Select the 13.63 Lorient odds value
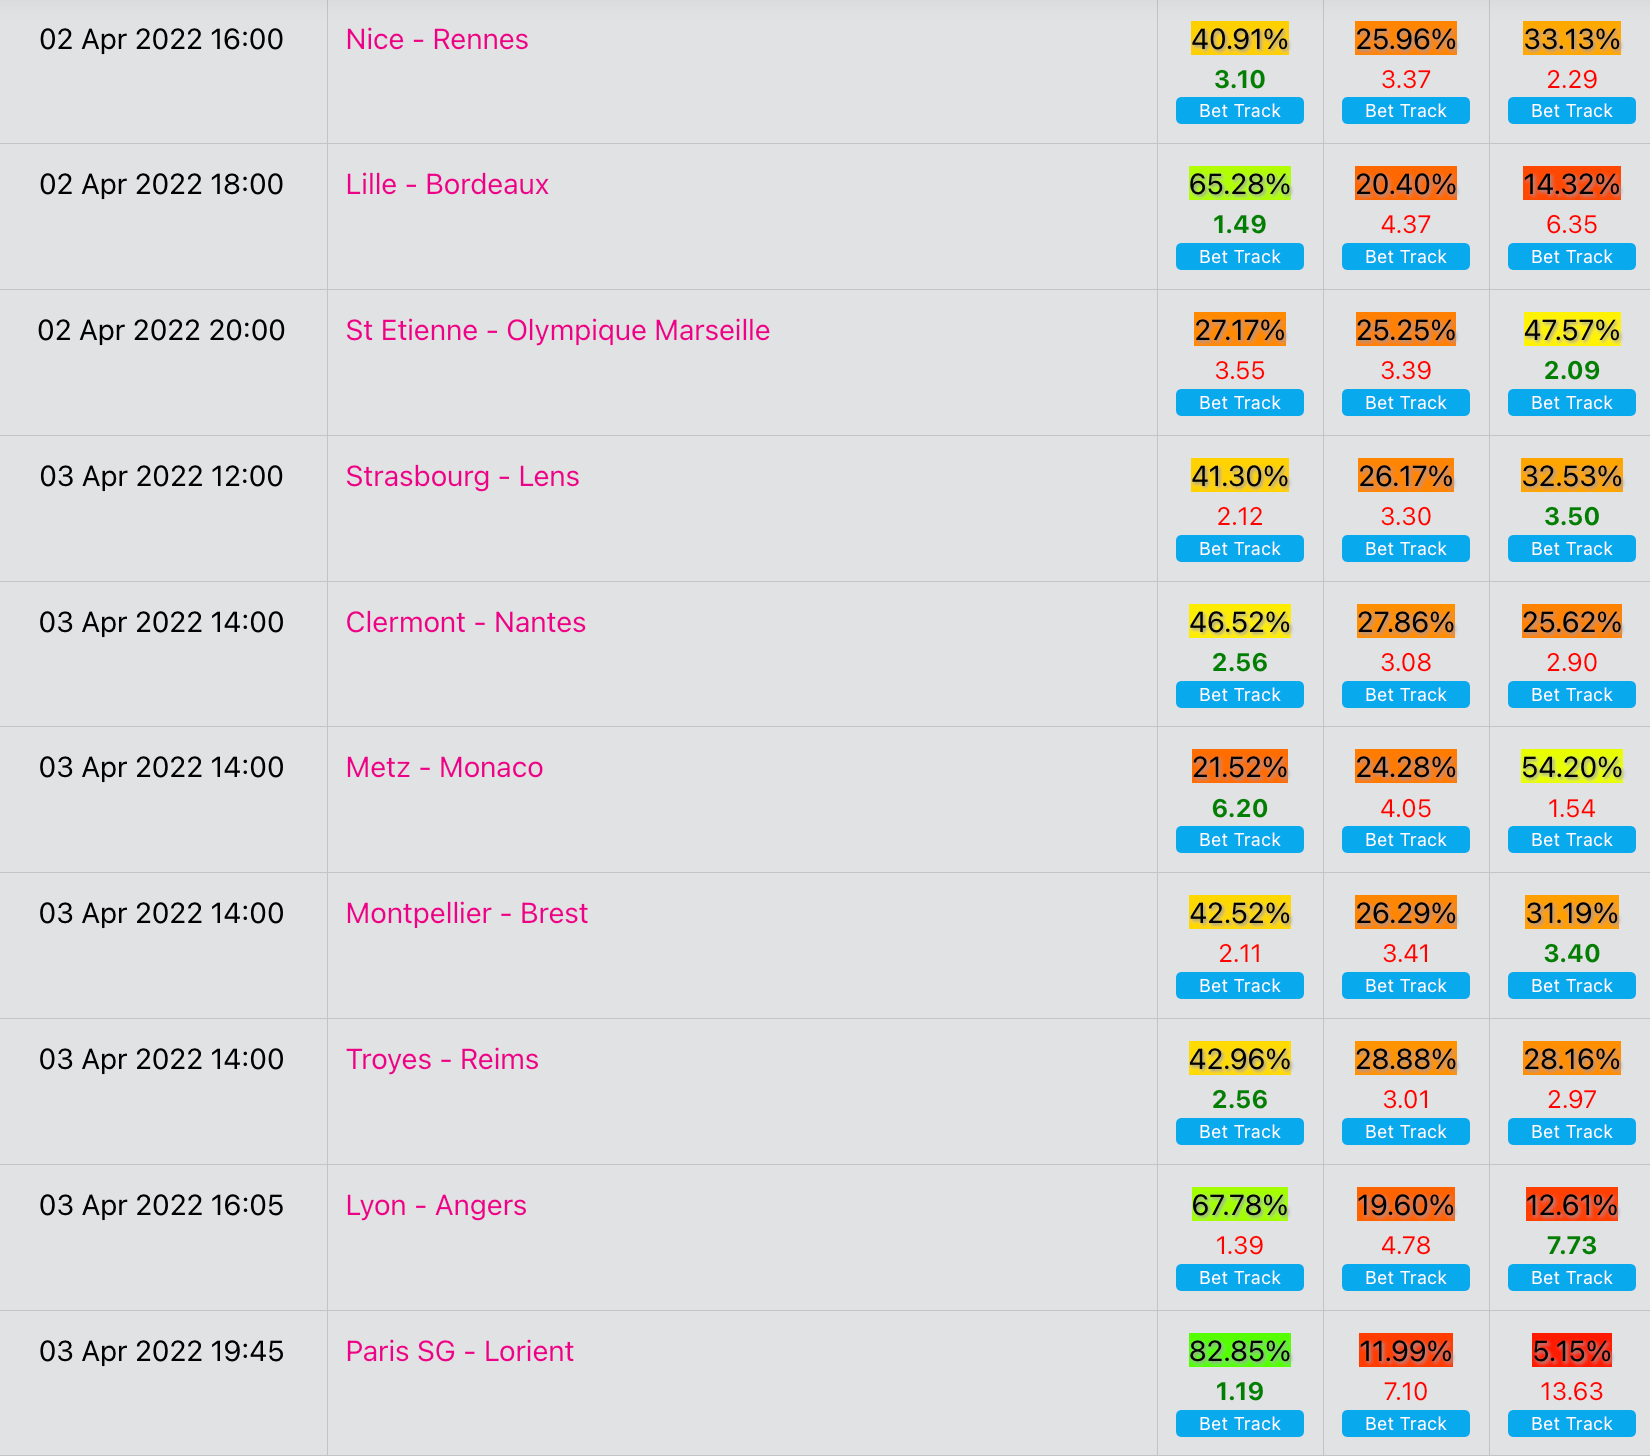The width and height of the screenshot is (1650, 1456). [1572, 1391]
